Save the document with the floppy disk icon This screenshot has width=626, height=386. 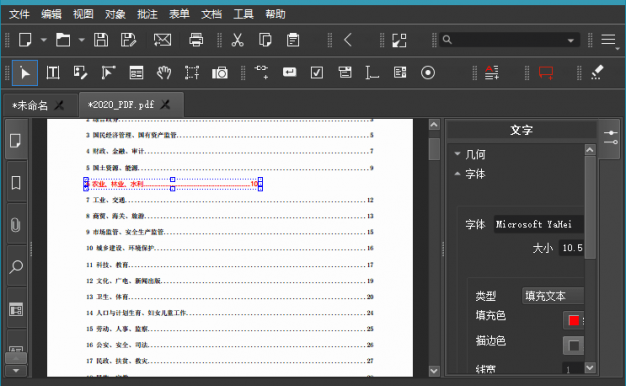(101, 40)
